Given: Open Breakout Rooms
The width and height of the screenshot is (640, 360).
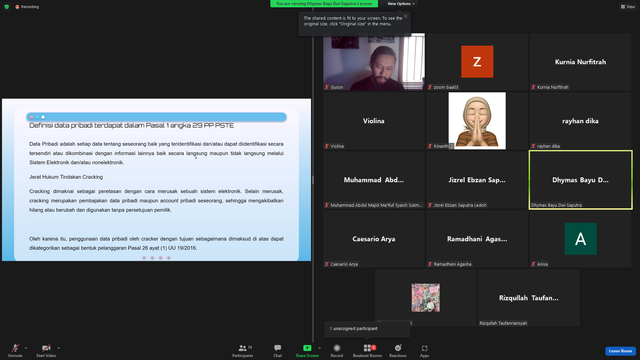Looking at the screenshot, I should (367, 350).
